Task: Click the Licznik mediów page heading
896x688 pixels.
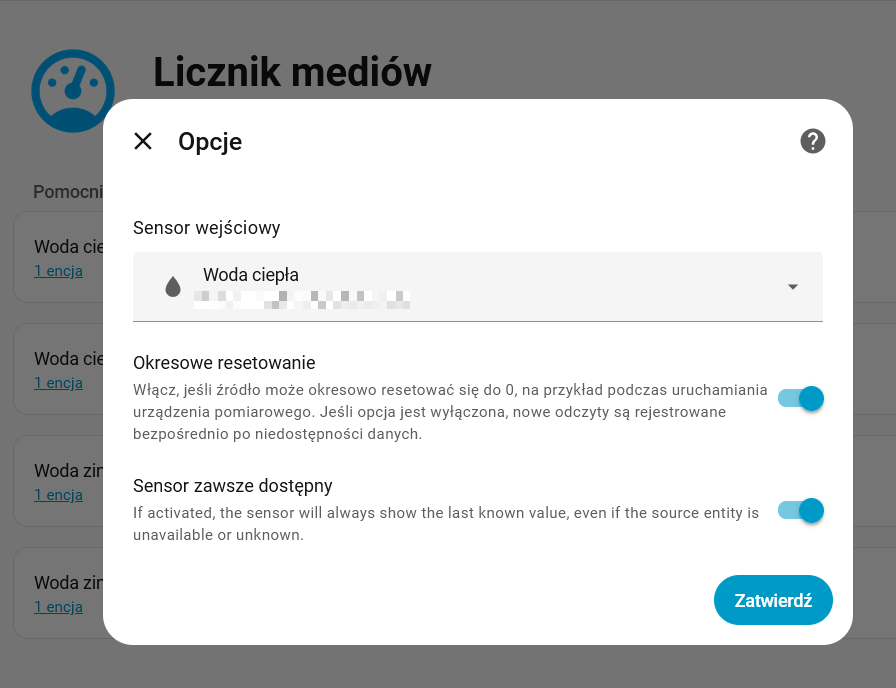Action: (292, 72)
